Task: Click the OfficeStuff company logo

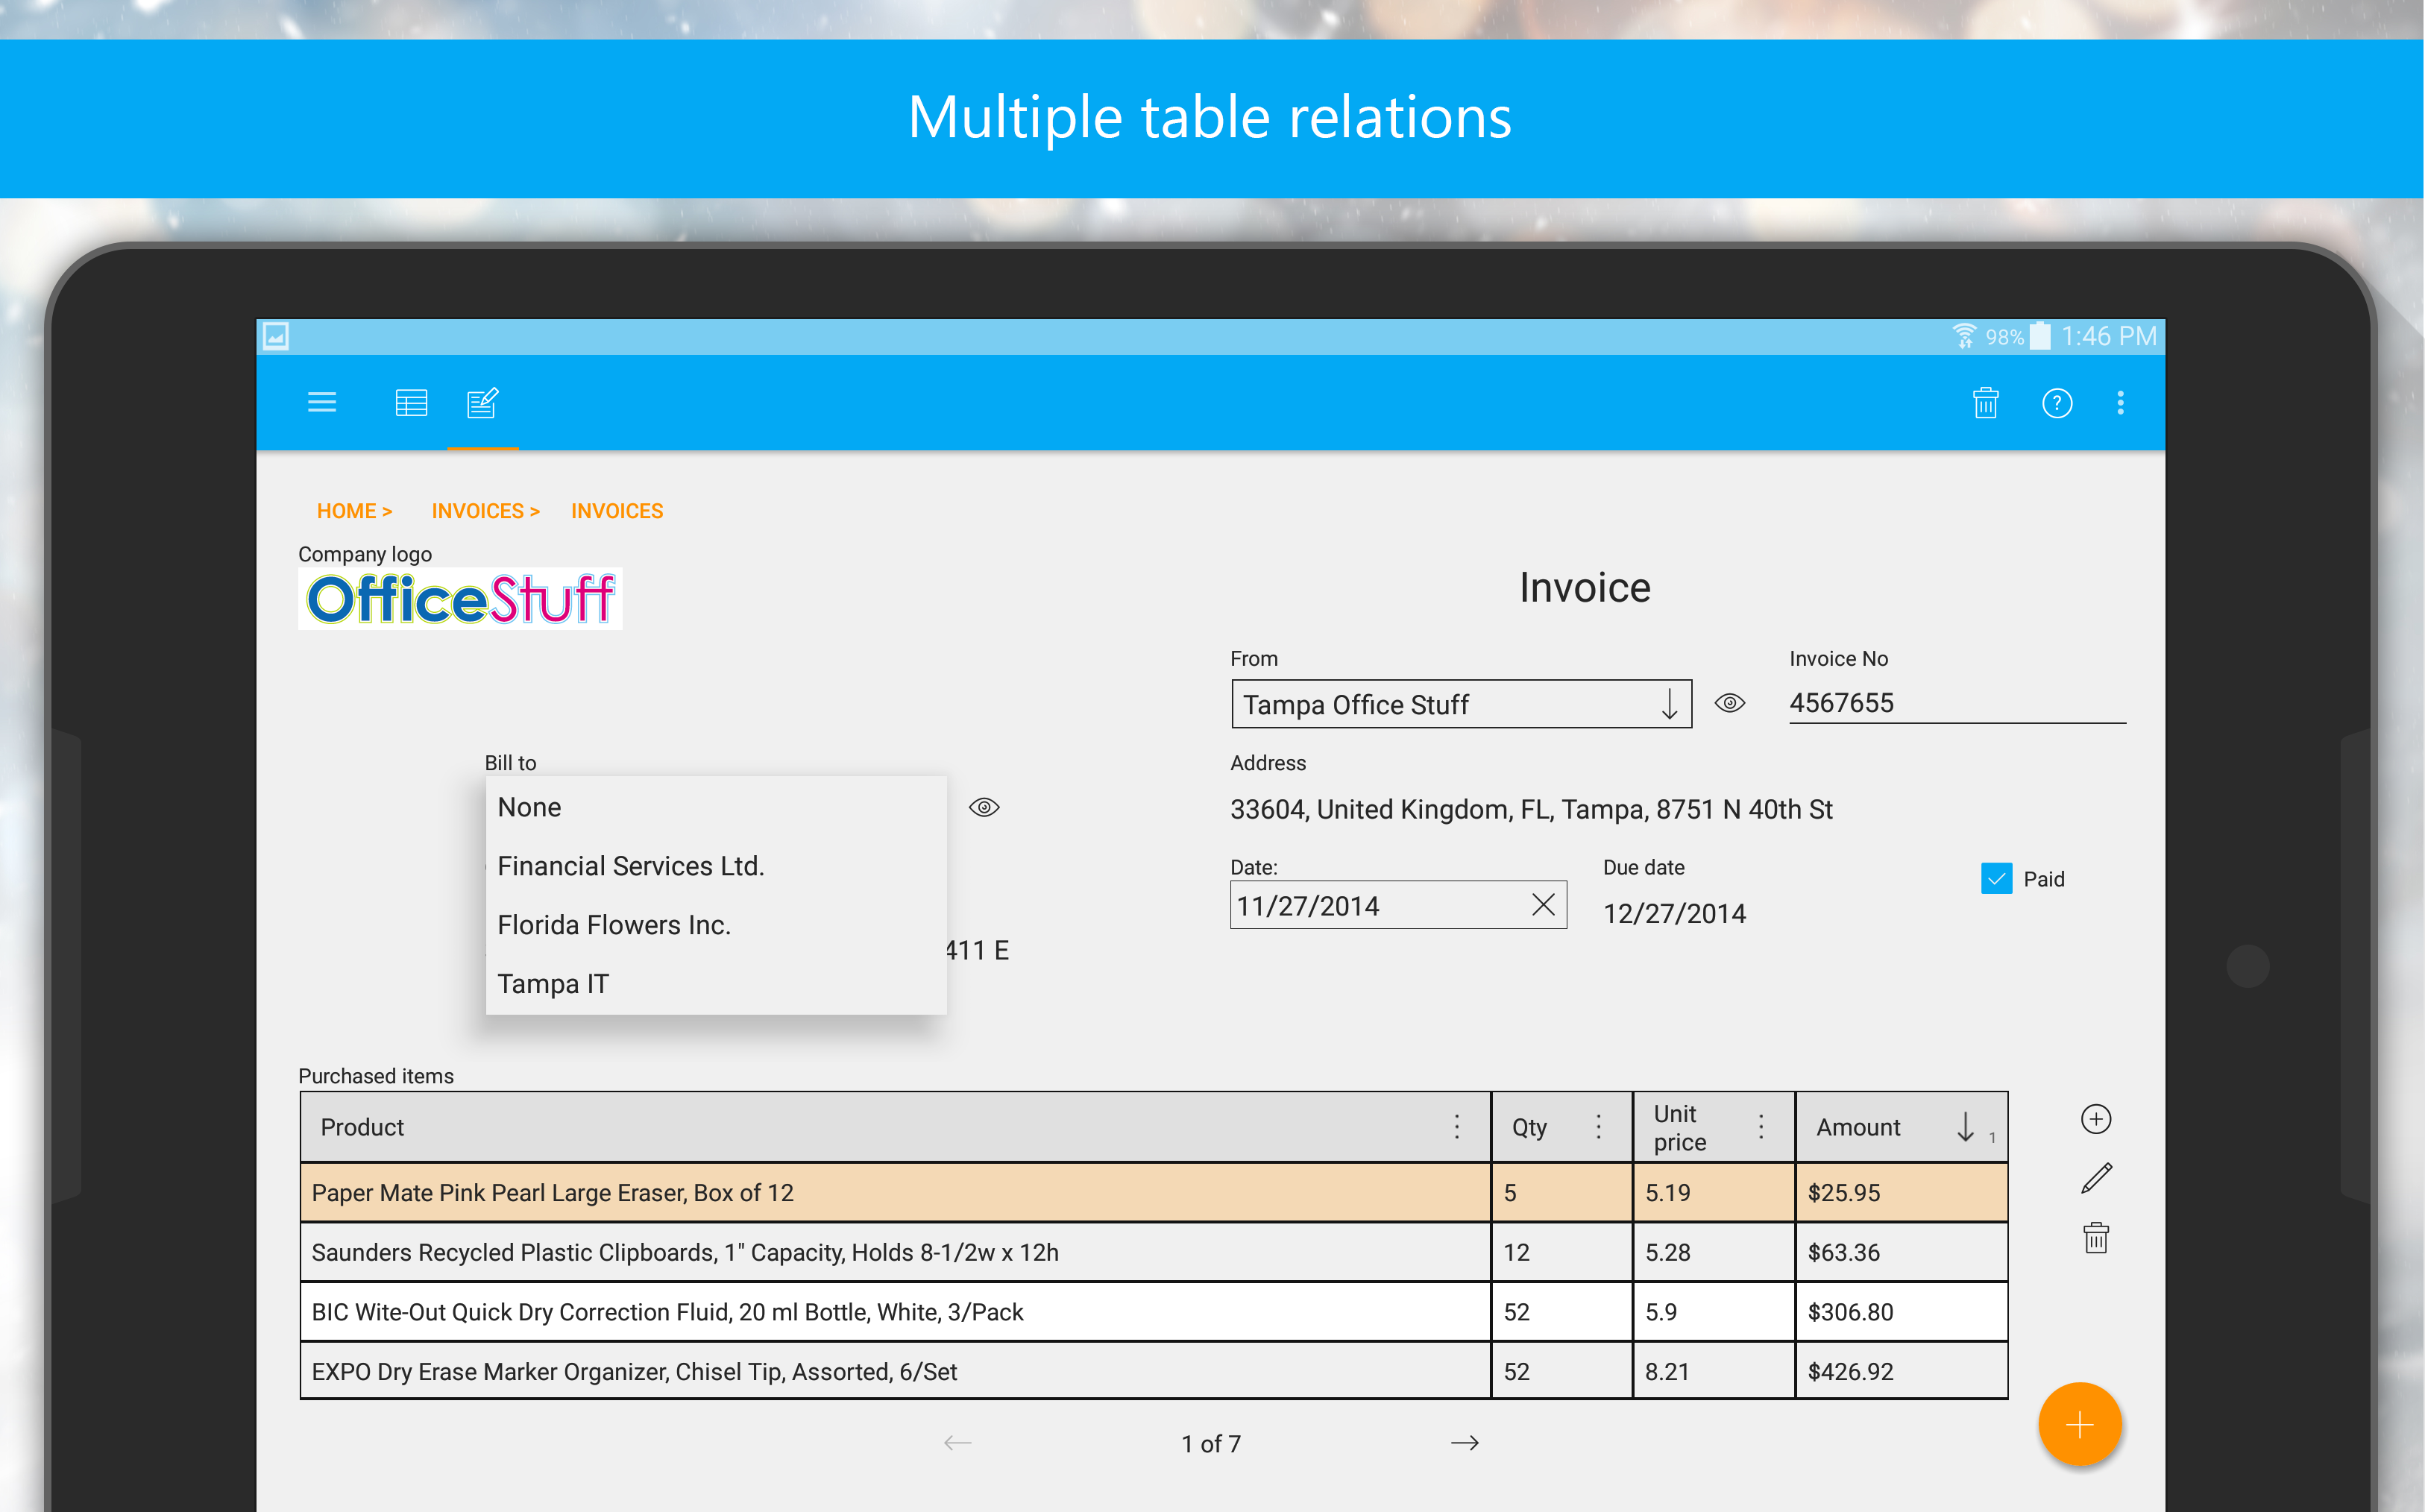Action: click(x=460, y=599)
